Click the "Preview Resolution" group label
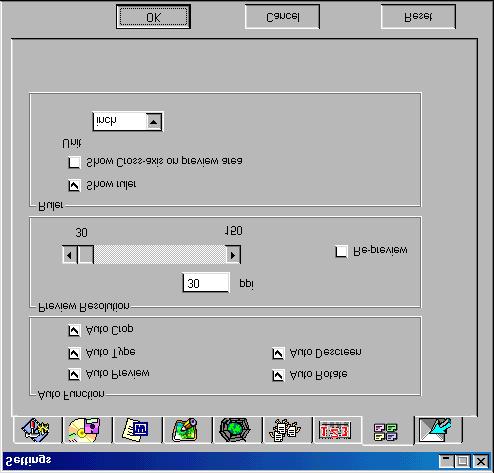This screenshot has width=494, height=473. (x=84, y=306)
